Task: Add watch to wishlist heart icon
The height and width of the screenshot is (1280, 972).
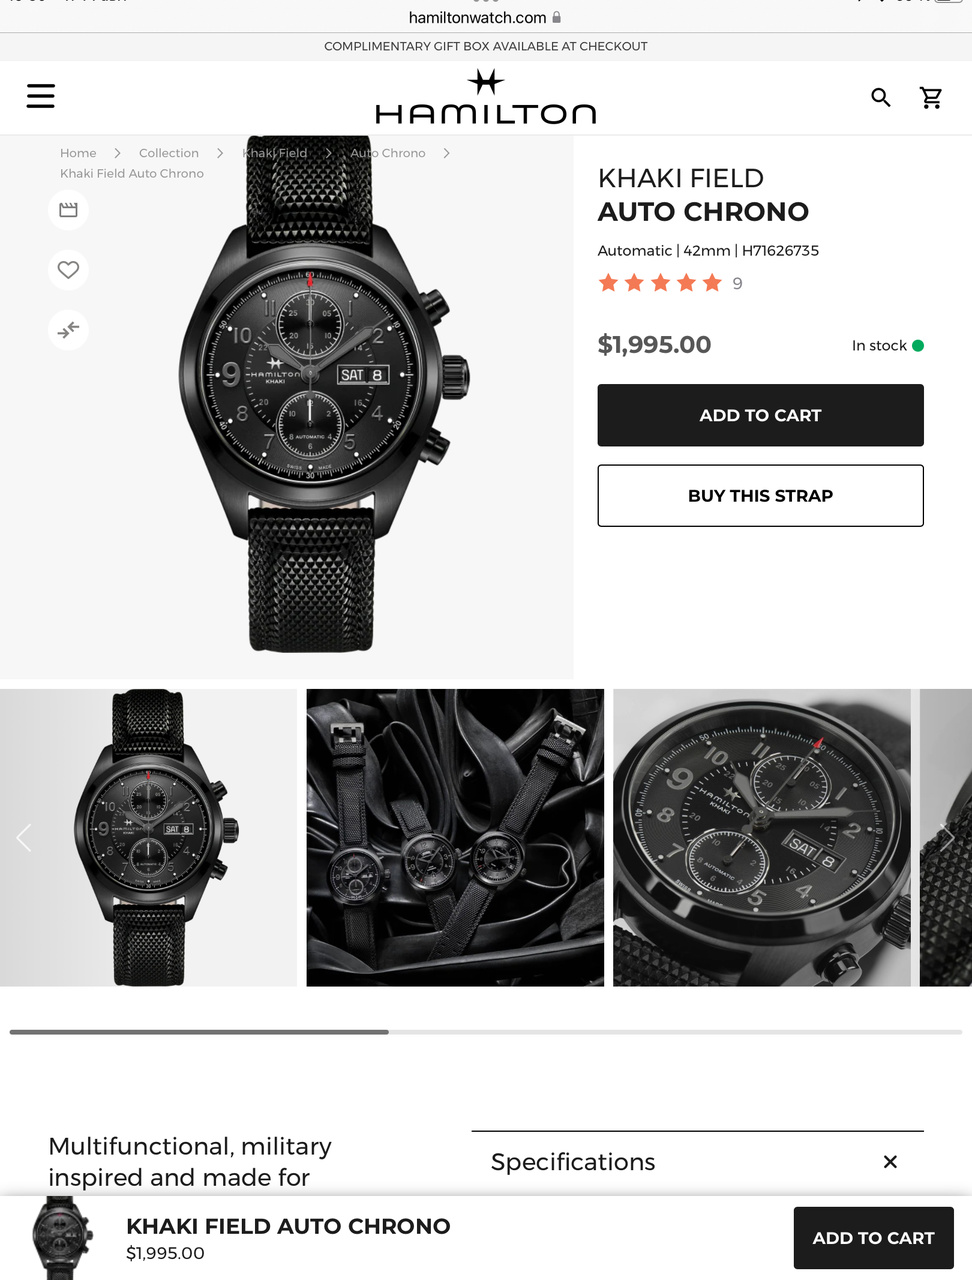Action: coord(68,270)
